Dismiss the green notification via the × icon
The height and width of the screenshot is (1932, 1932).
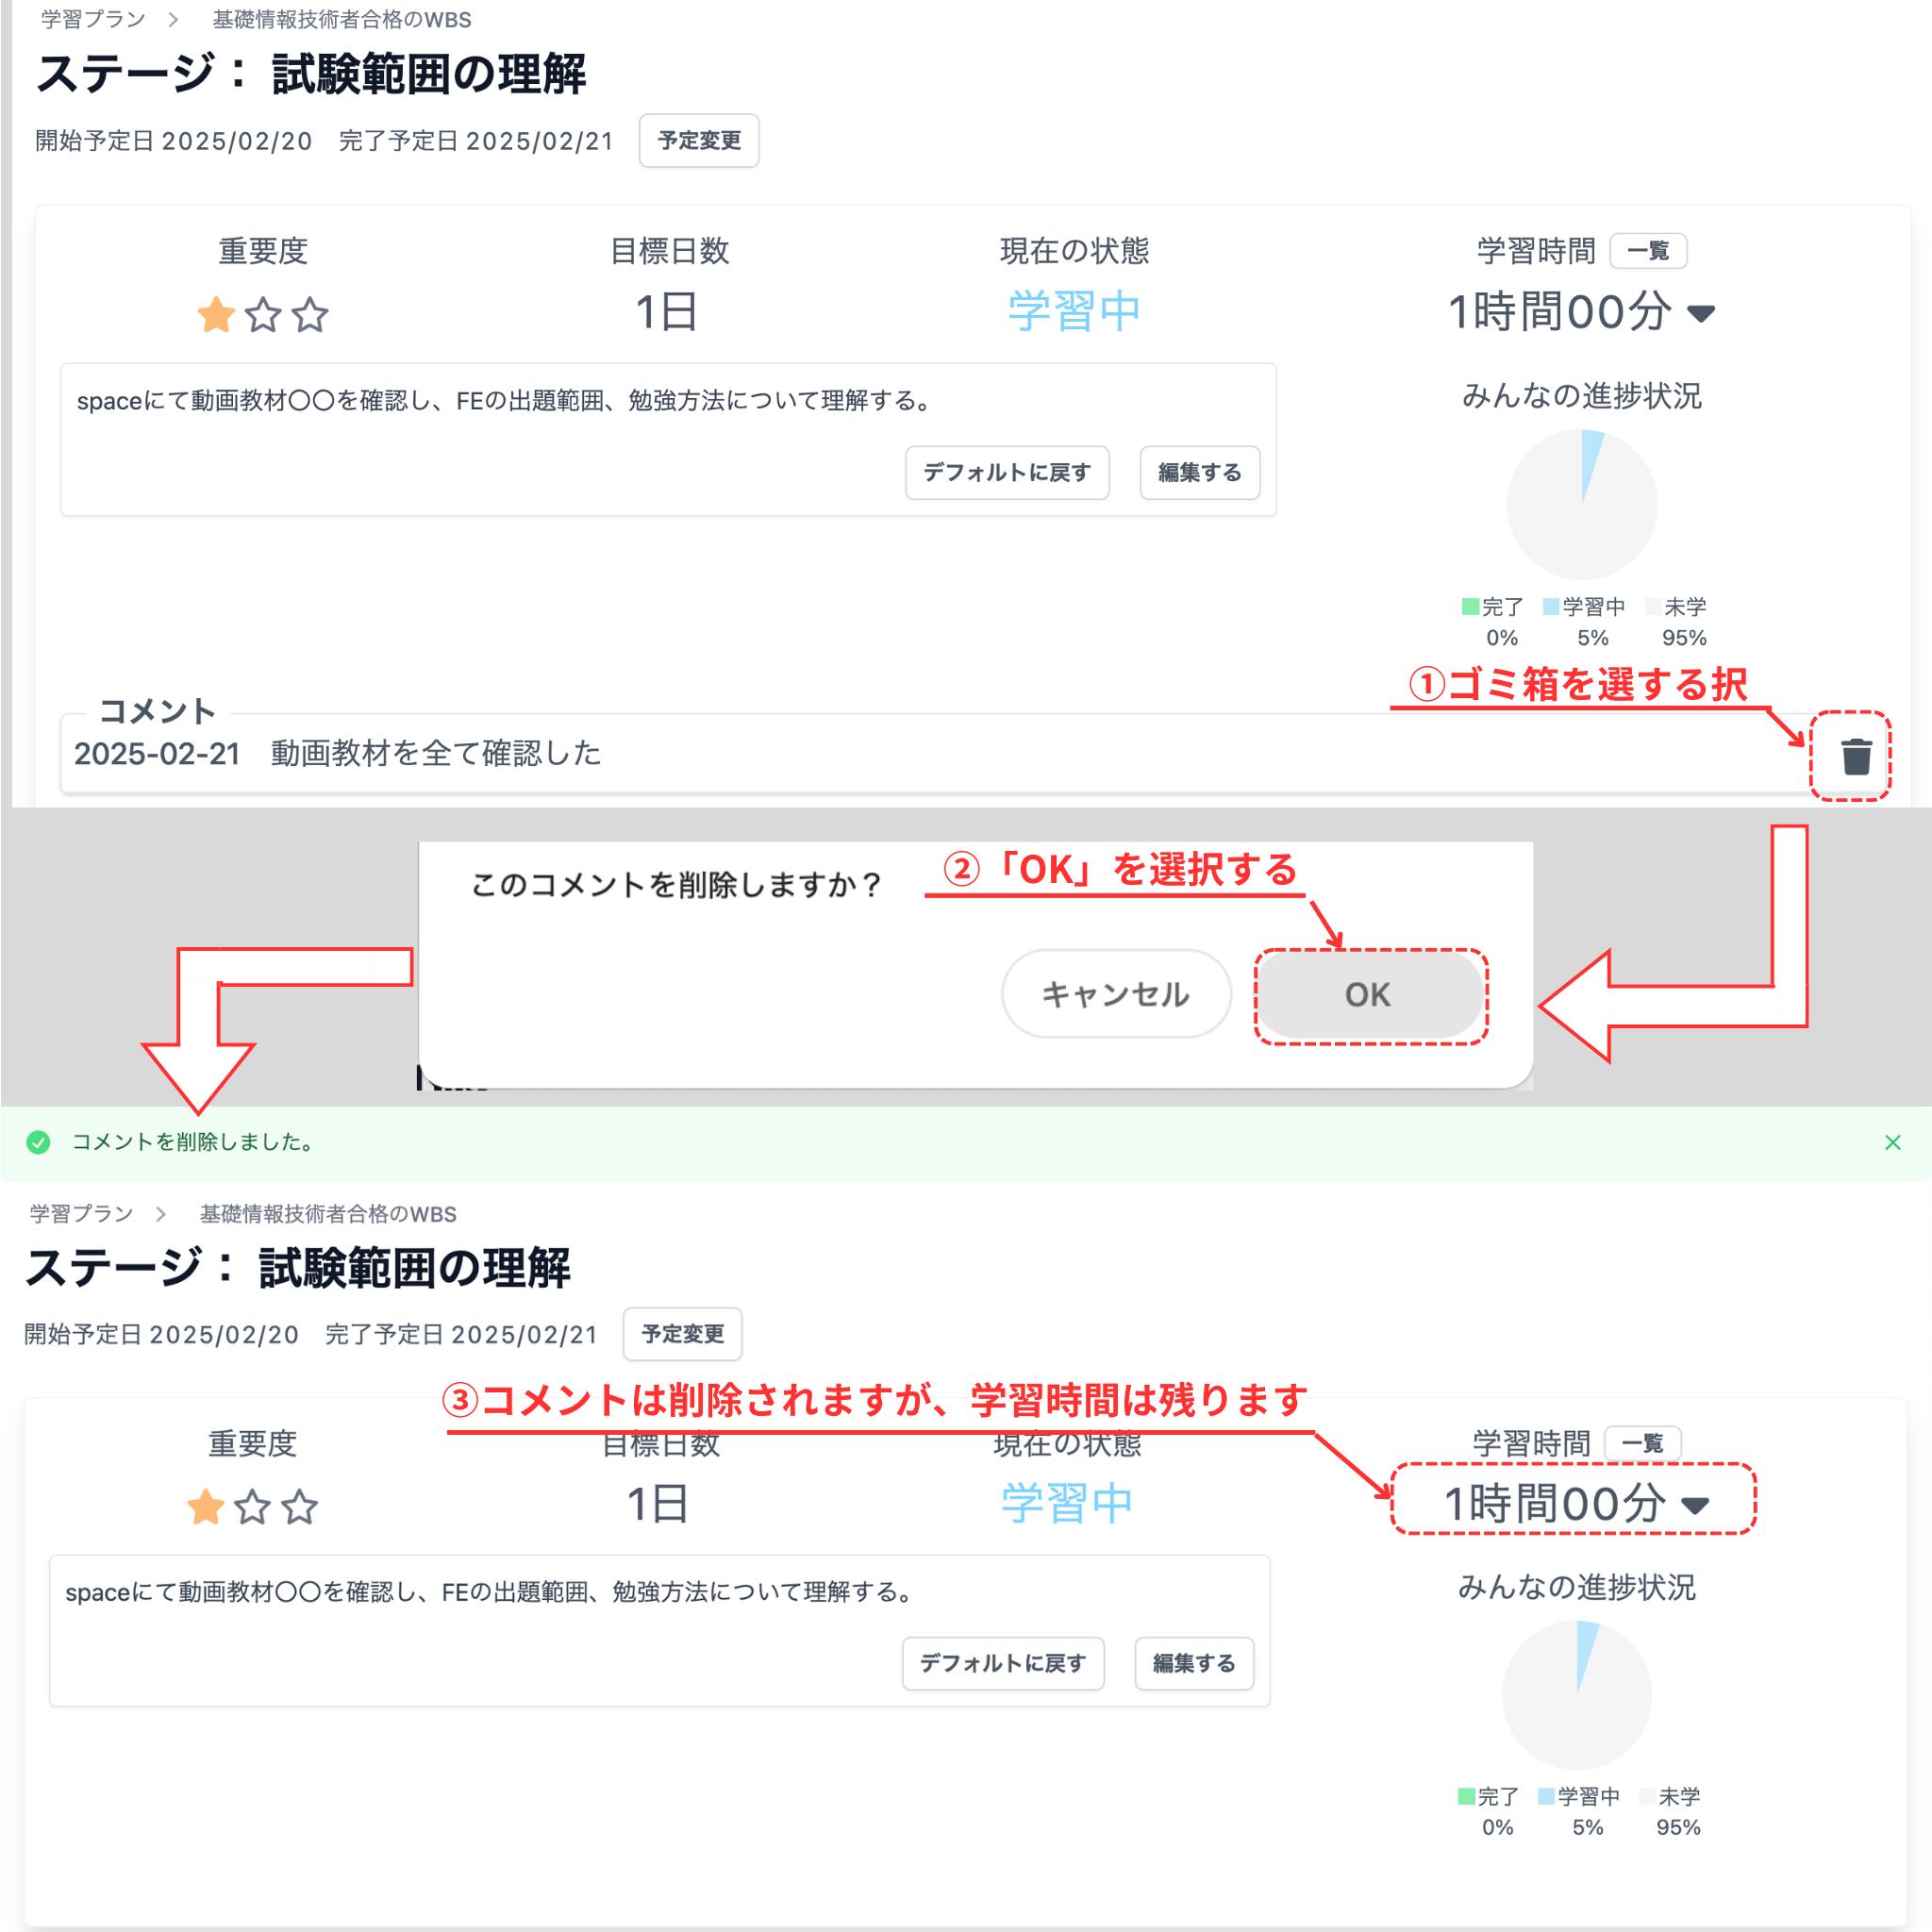pos(1892,1142)
